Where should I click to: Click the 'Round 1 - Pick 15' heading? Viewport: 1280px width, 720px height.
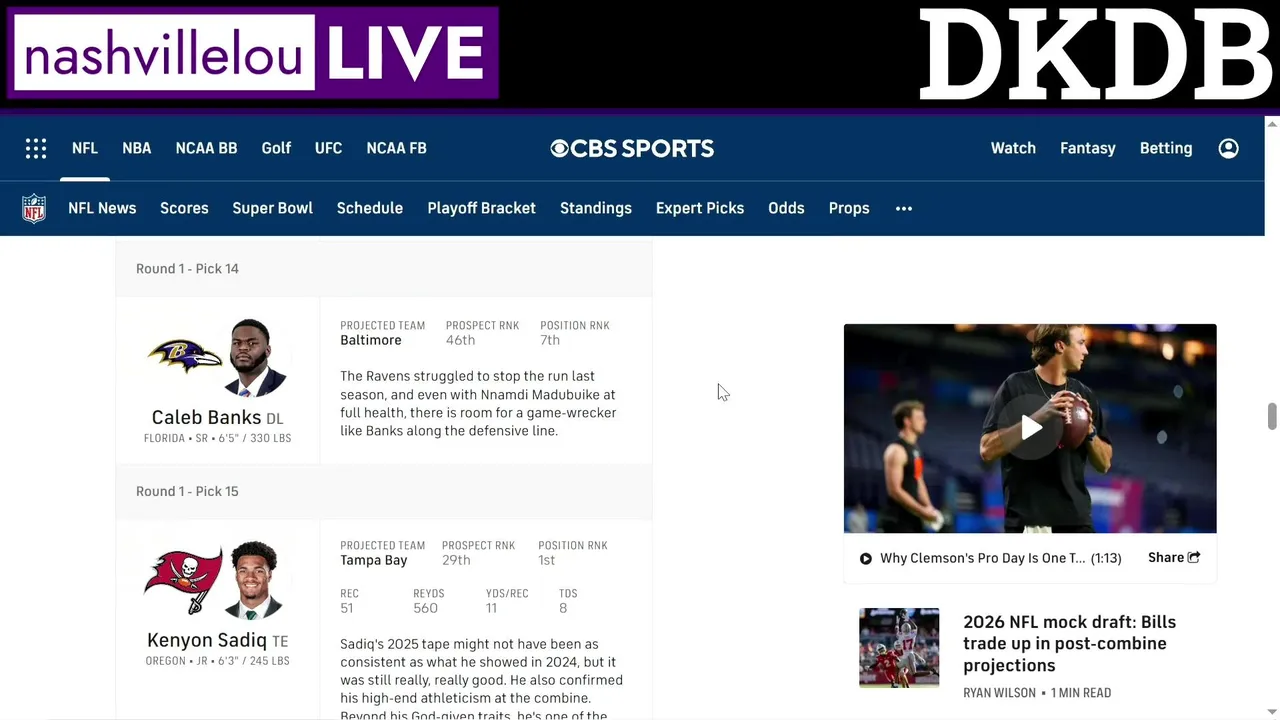[187, 491]
